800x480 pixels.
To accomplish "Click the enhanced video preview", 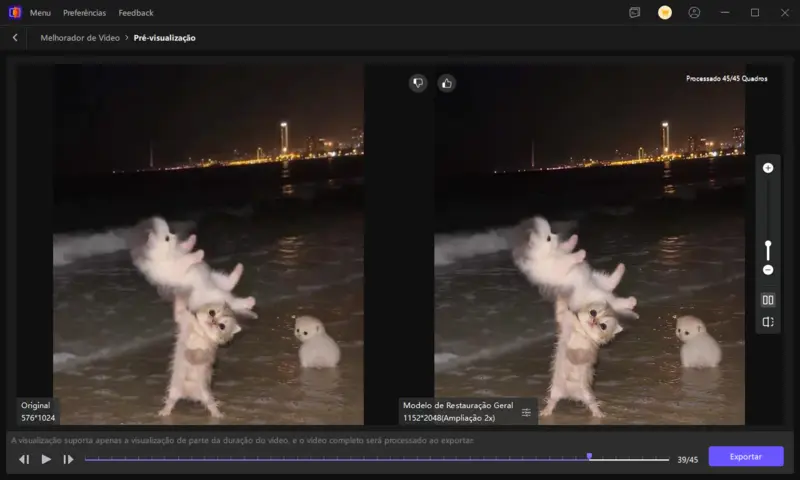I will click(x=589, y=244).
